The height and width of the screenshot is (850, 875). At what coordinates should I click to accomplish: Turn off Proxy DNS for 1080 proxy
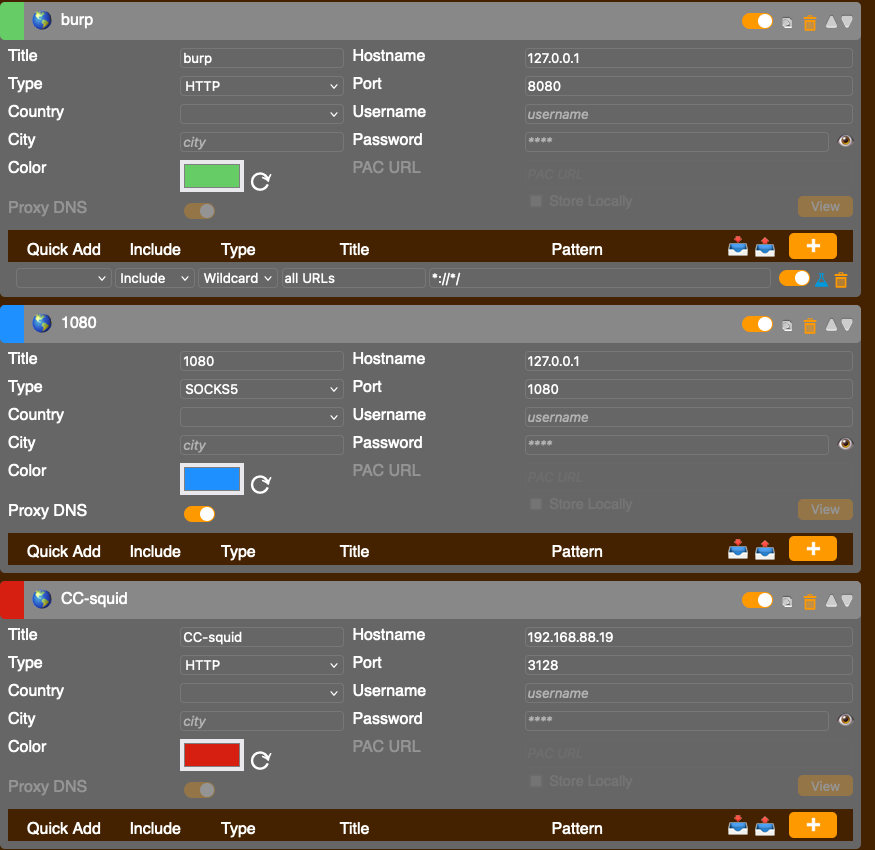coord(199,514)
